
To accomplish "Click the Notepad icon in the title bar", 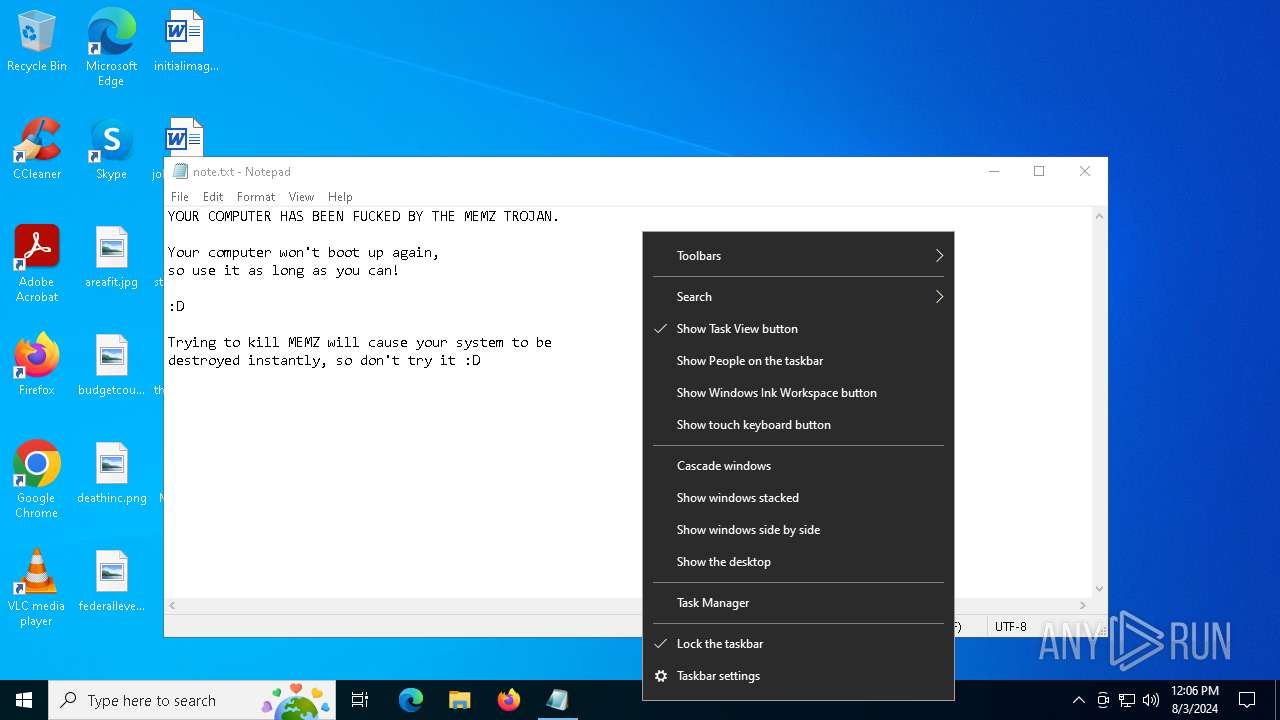I will tap(180, 171).
